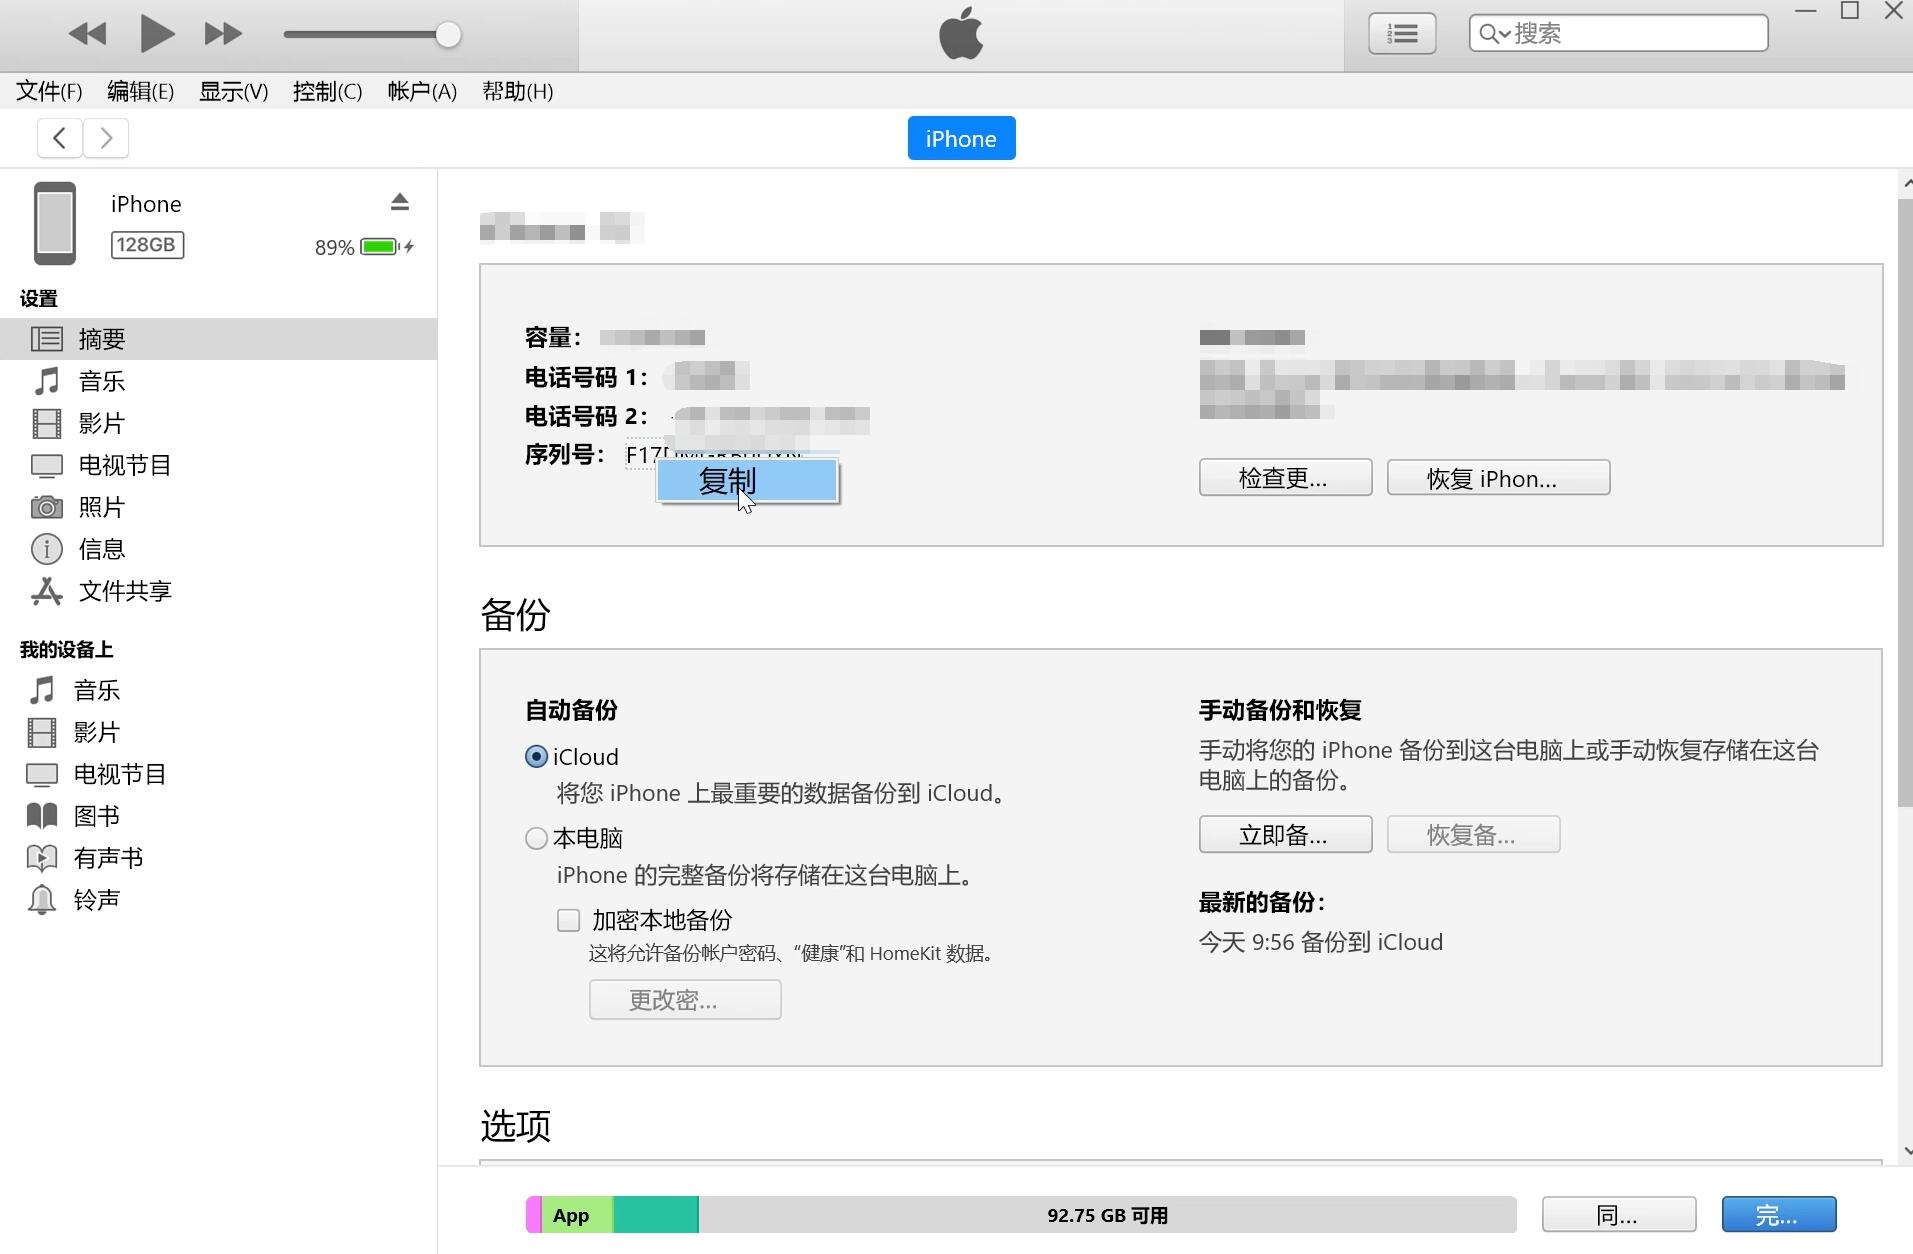
Task: Click the 检查更... update button
Action: [x=1285, y=478]
